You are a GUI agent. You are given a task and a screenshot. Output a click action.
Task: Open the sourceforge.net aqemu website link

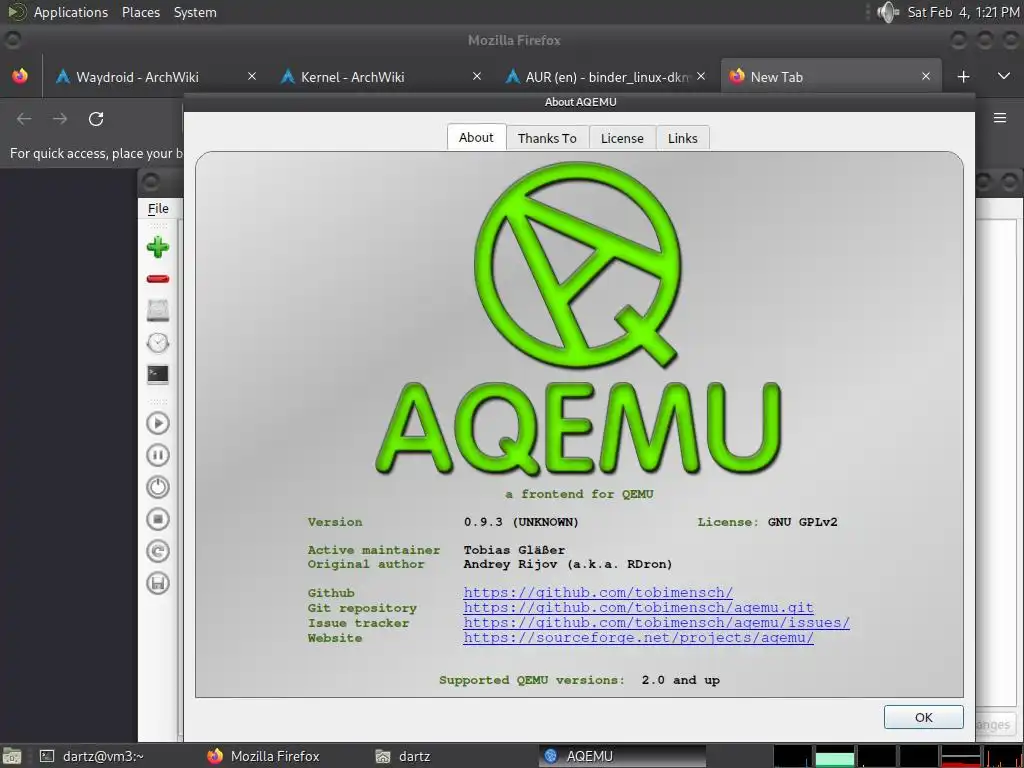pyautogui.click(x=638, y=637)
